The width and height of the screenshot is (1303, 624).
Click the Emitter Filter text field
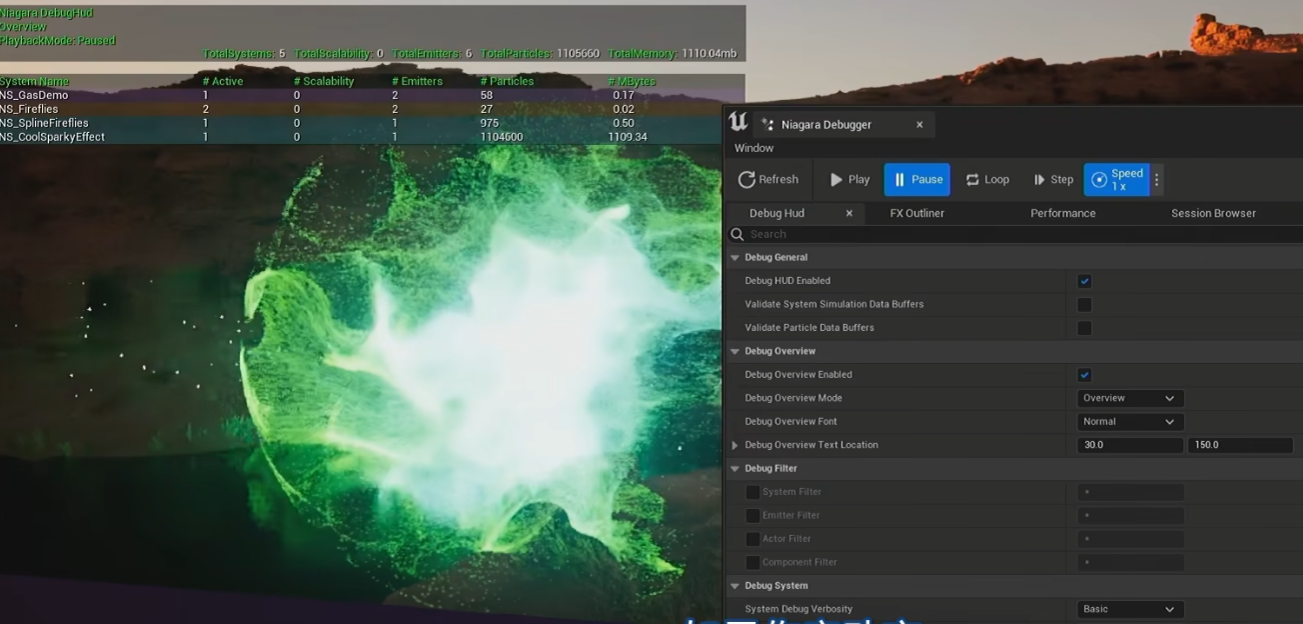1130,515
